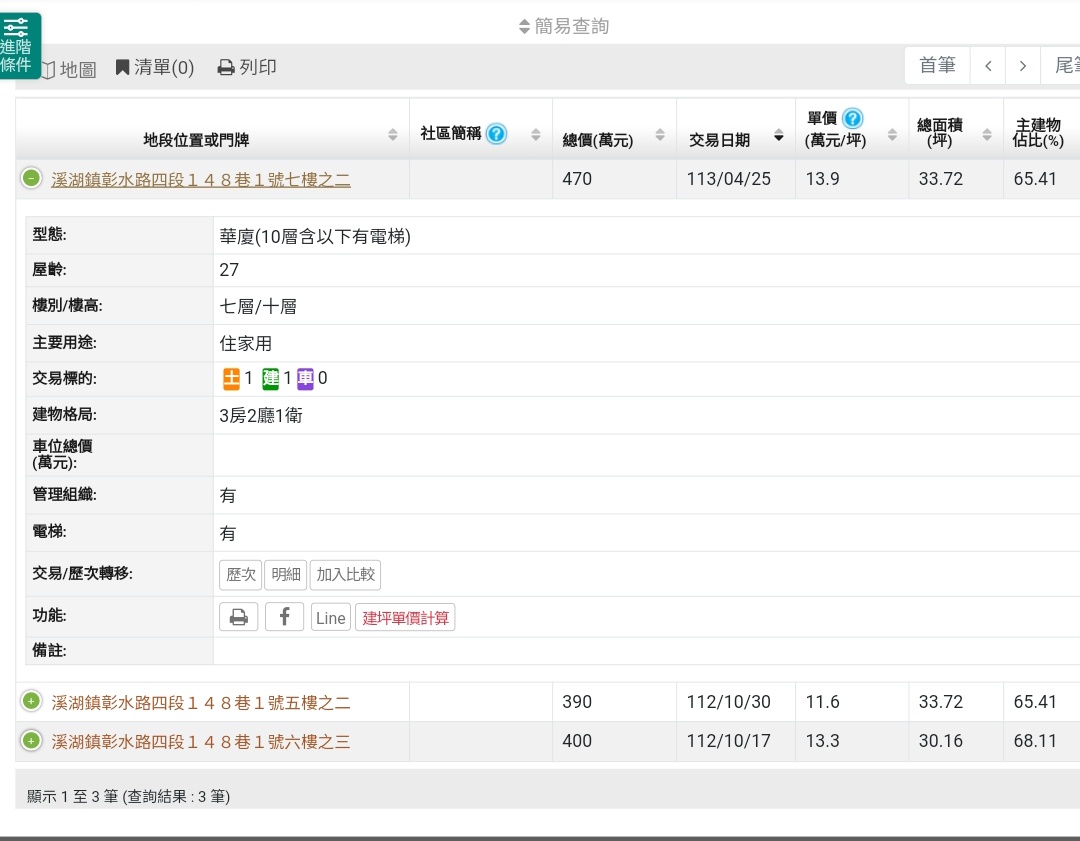
Task: Click the 建坪單價計算 button
Action: [405, 618]
